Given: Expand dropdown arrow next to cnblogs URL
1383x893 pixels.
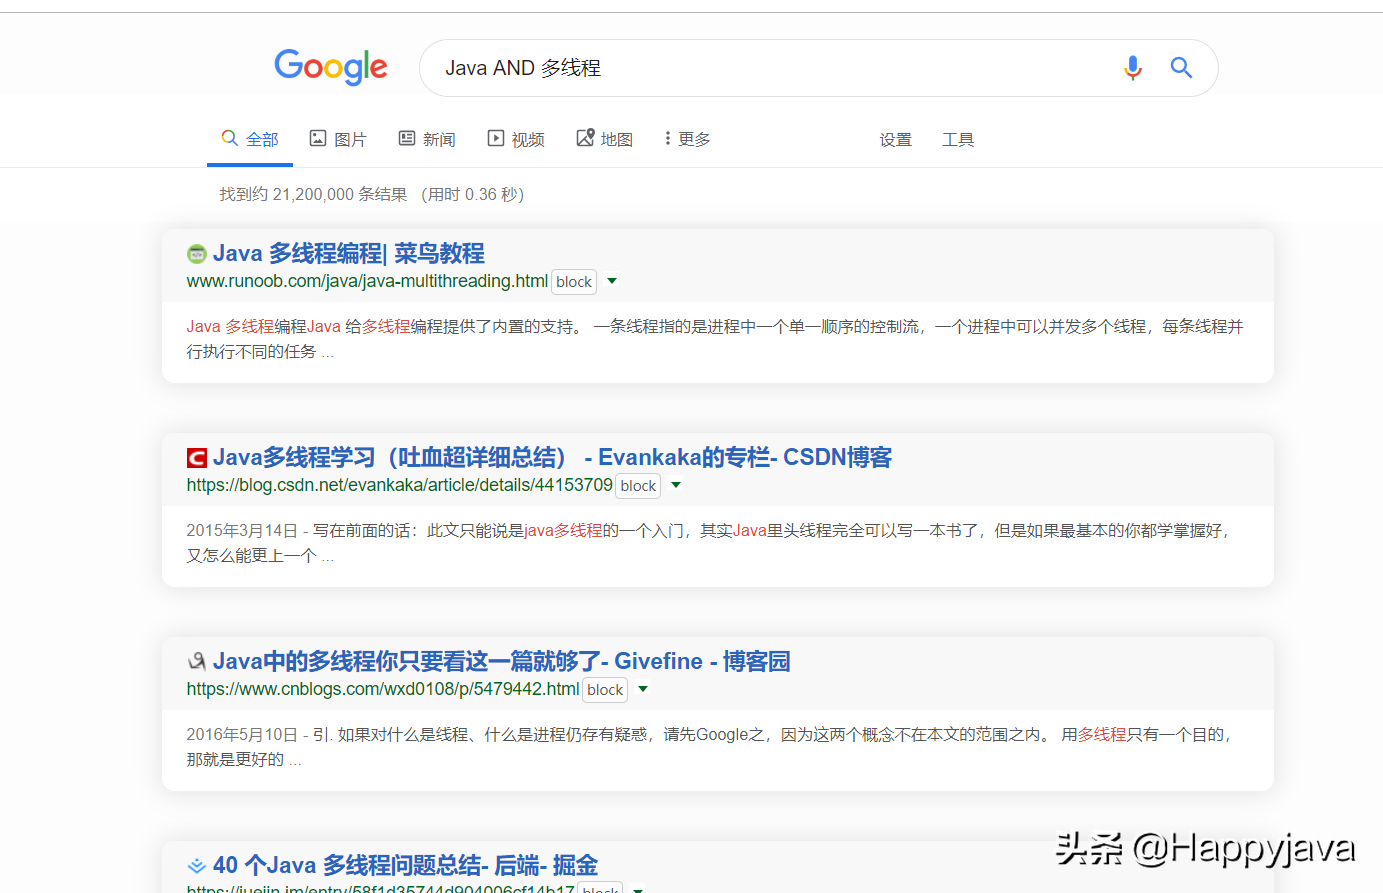Looking at the screenshot, I should coord(643,689).
